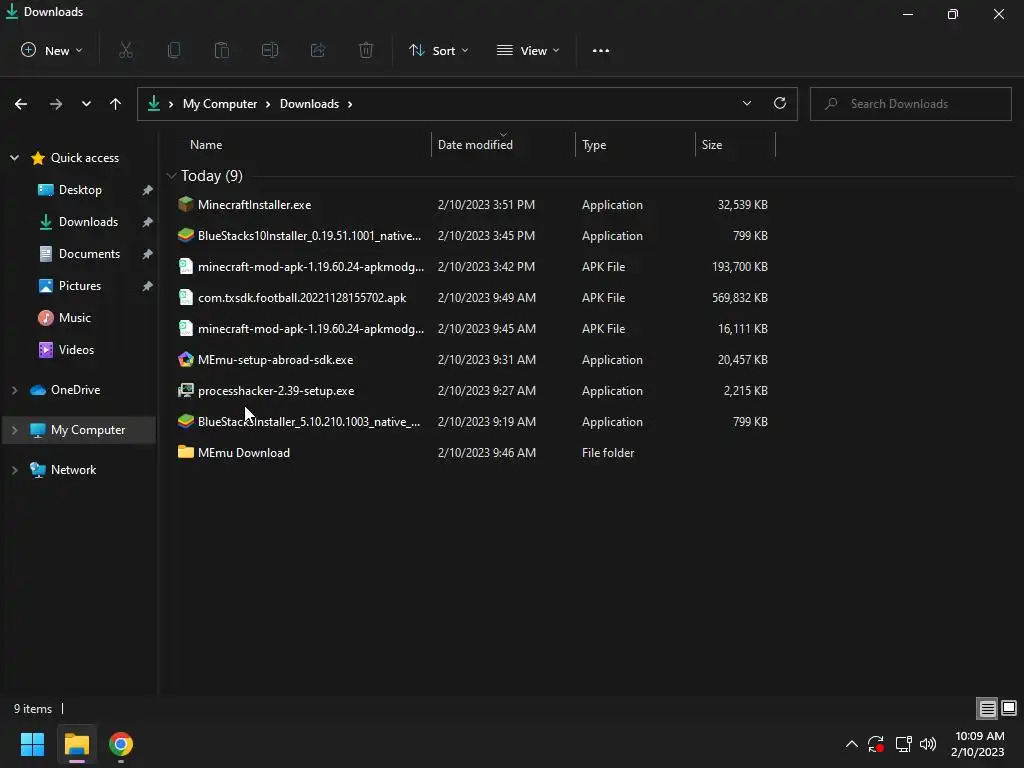Unpin Documents using its pin icon
This screenshot has width=1024, height=768.
148,253
